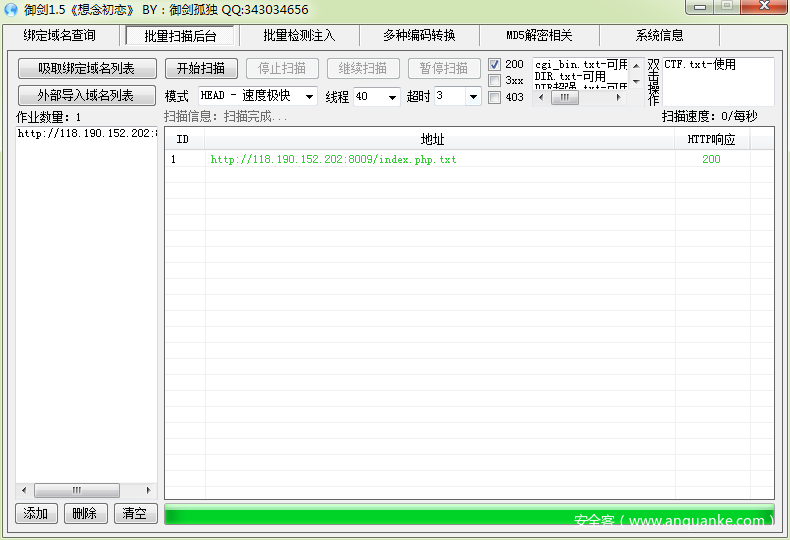Open the MD5解密相关 tab
Image resolution: width=790 pixels, height=540 pixels.
pyautogui.click(x=539, y=36)
